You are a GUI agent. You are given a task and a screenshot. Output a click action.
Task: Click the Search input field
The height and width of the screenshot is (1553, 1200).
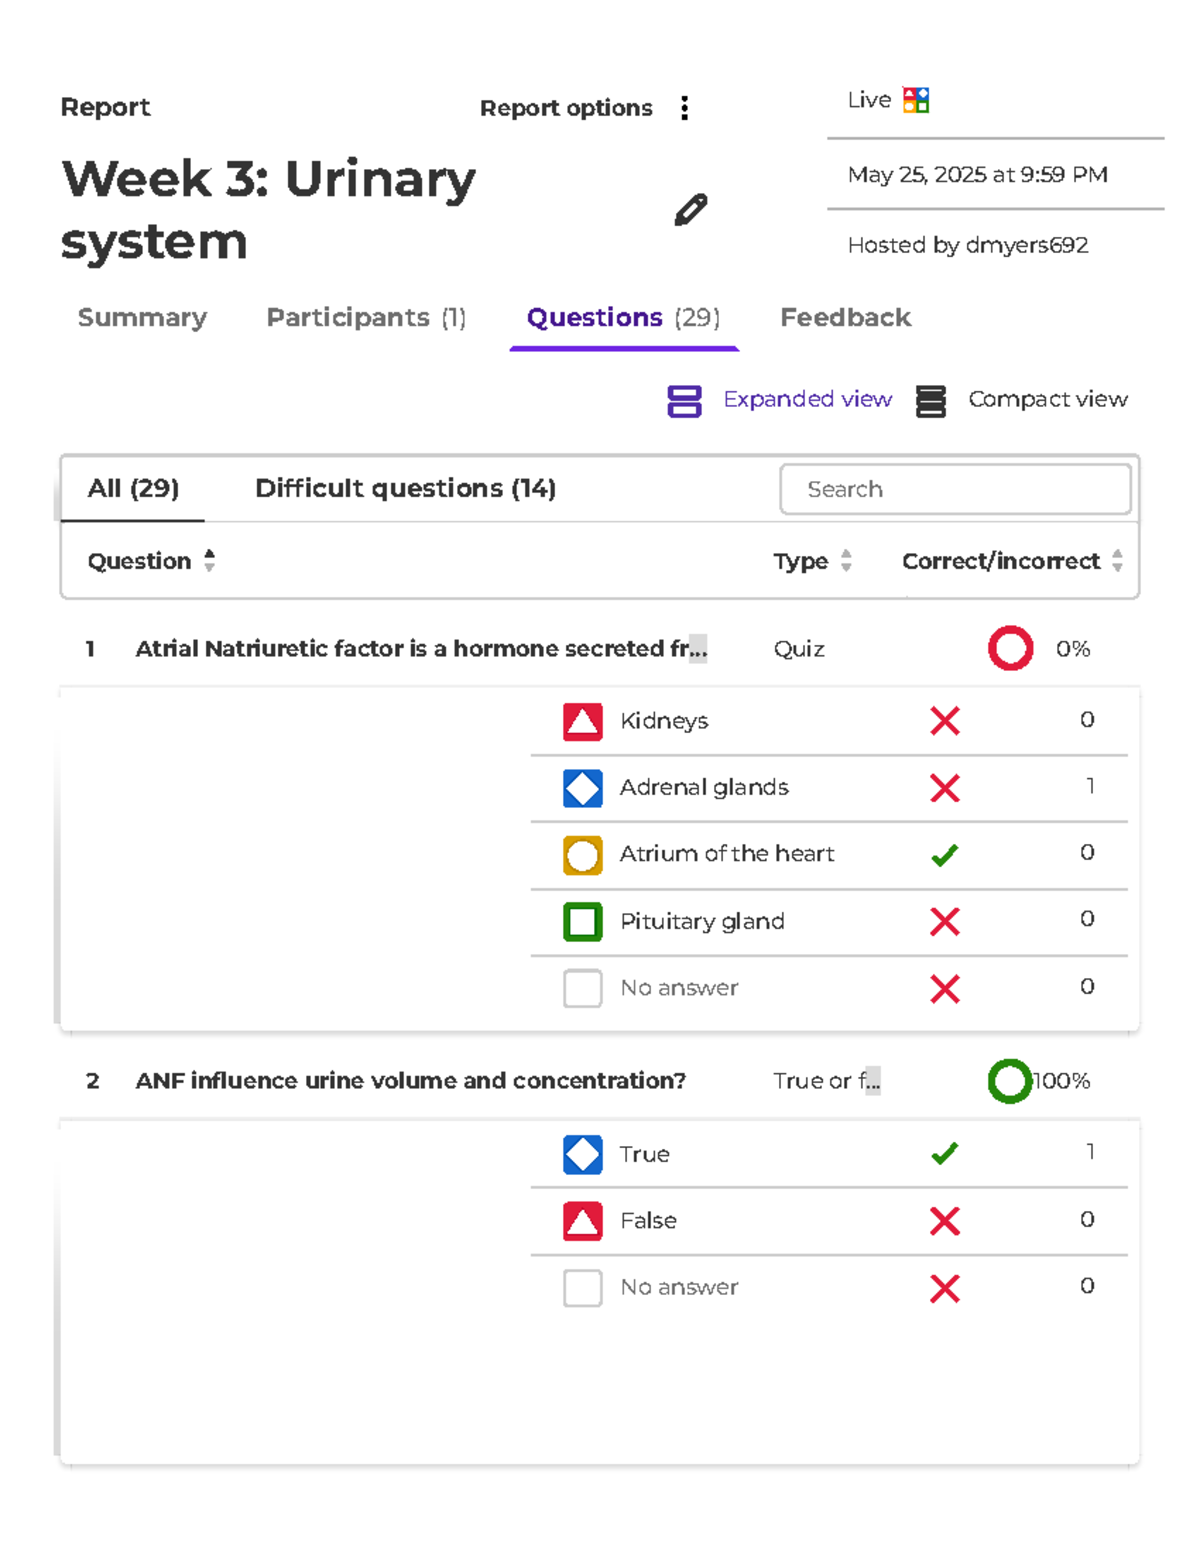tap(955, 489)
